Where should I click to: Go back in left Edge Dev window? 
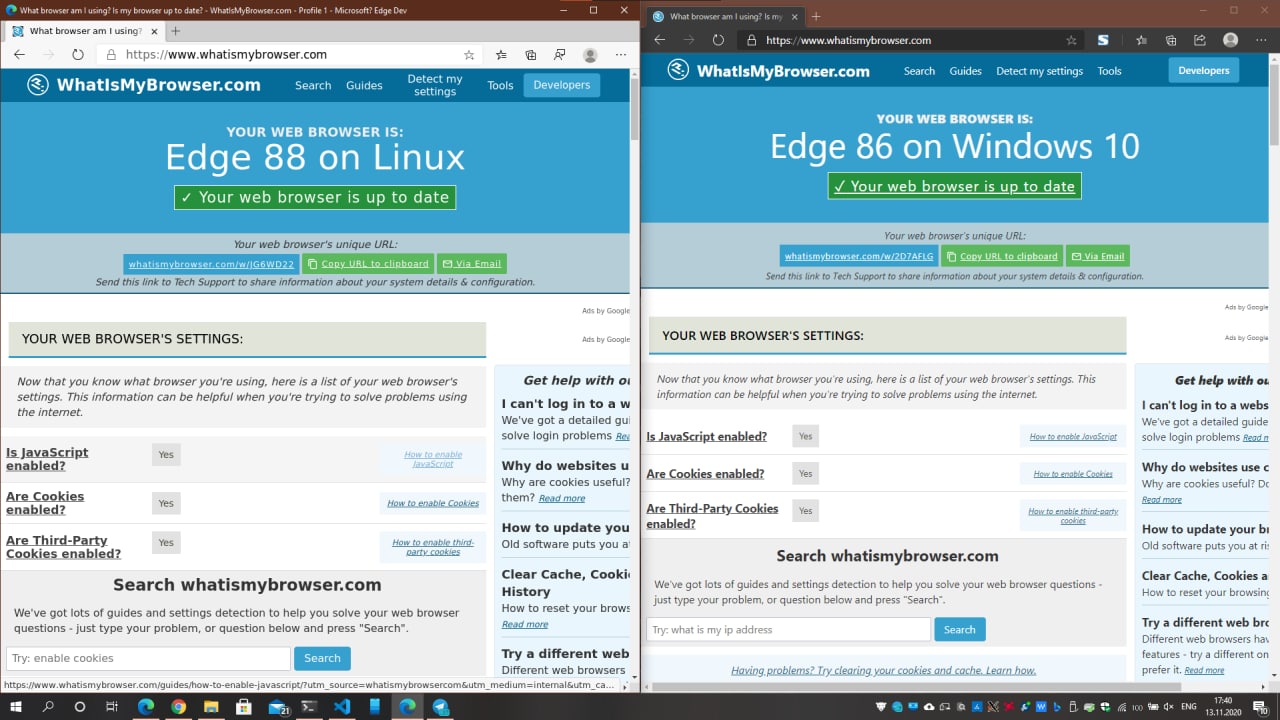coord(19,55)
